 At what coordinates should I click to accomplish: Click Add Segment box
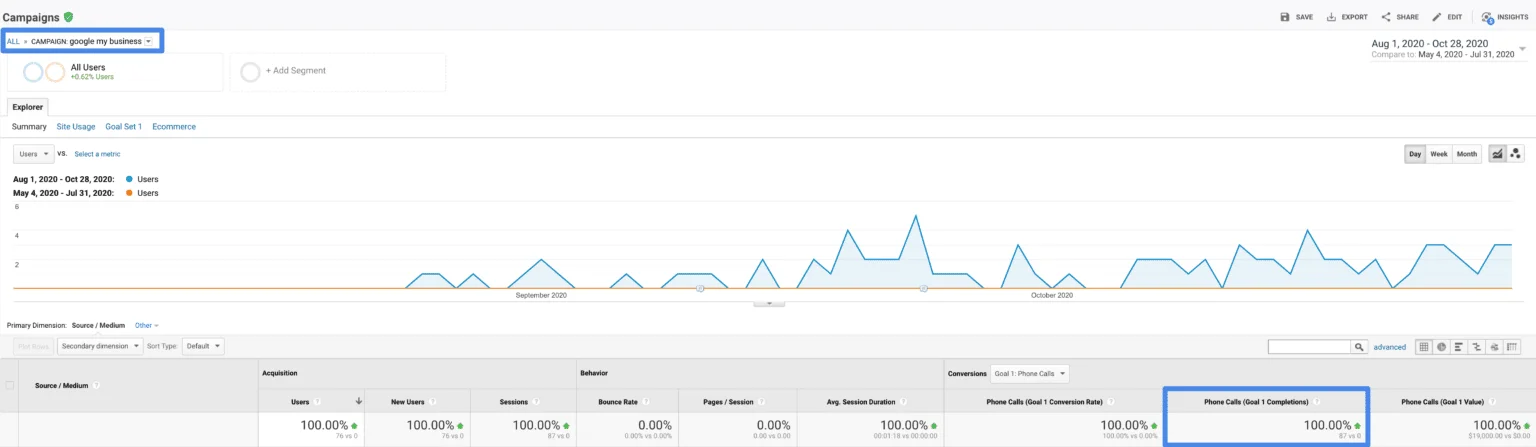338,71
